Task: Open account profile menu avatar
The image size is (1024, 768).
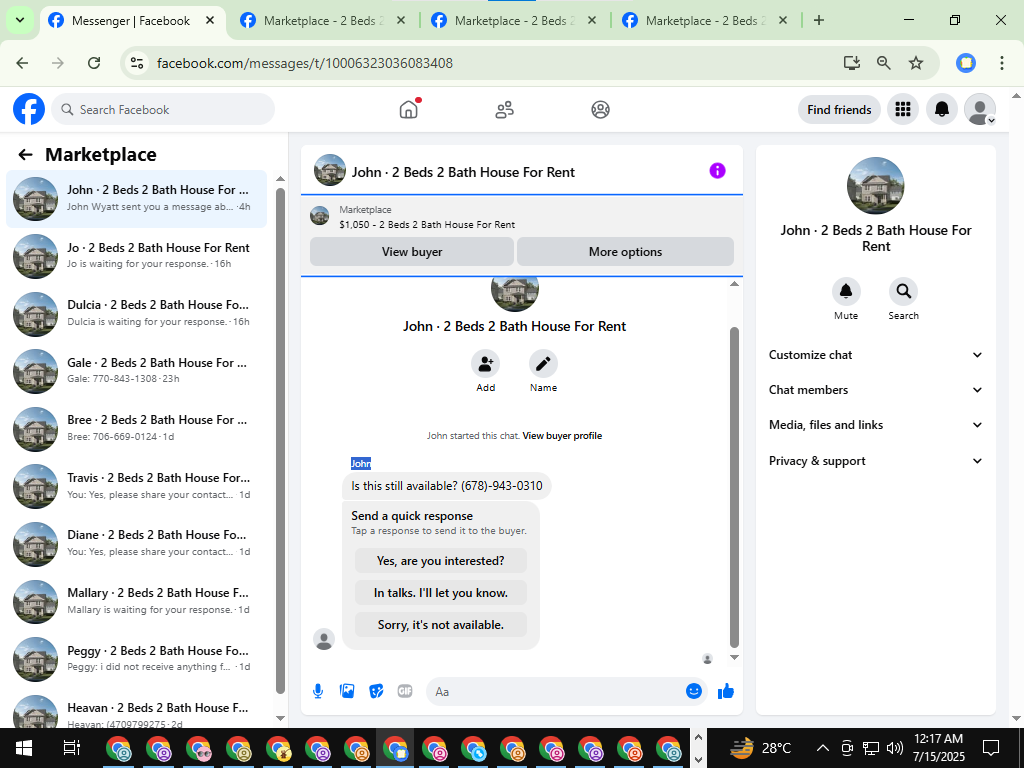Action: coord(980,109)
